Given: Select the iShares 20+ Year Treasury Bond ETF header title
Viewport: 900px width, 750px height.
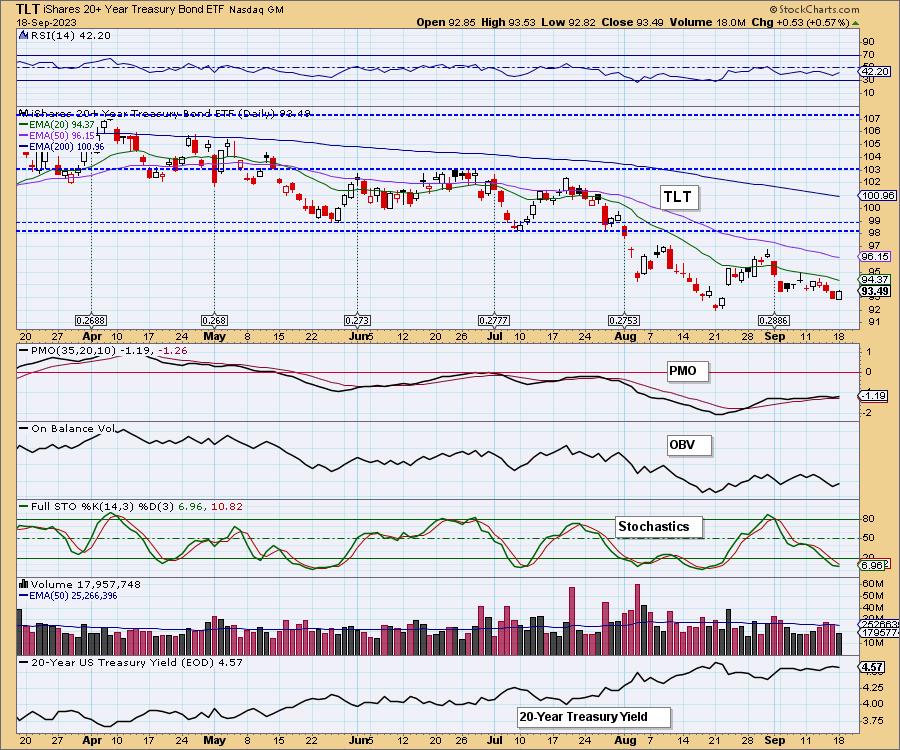Looking at the screenshot, I should [134, 10].
